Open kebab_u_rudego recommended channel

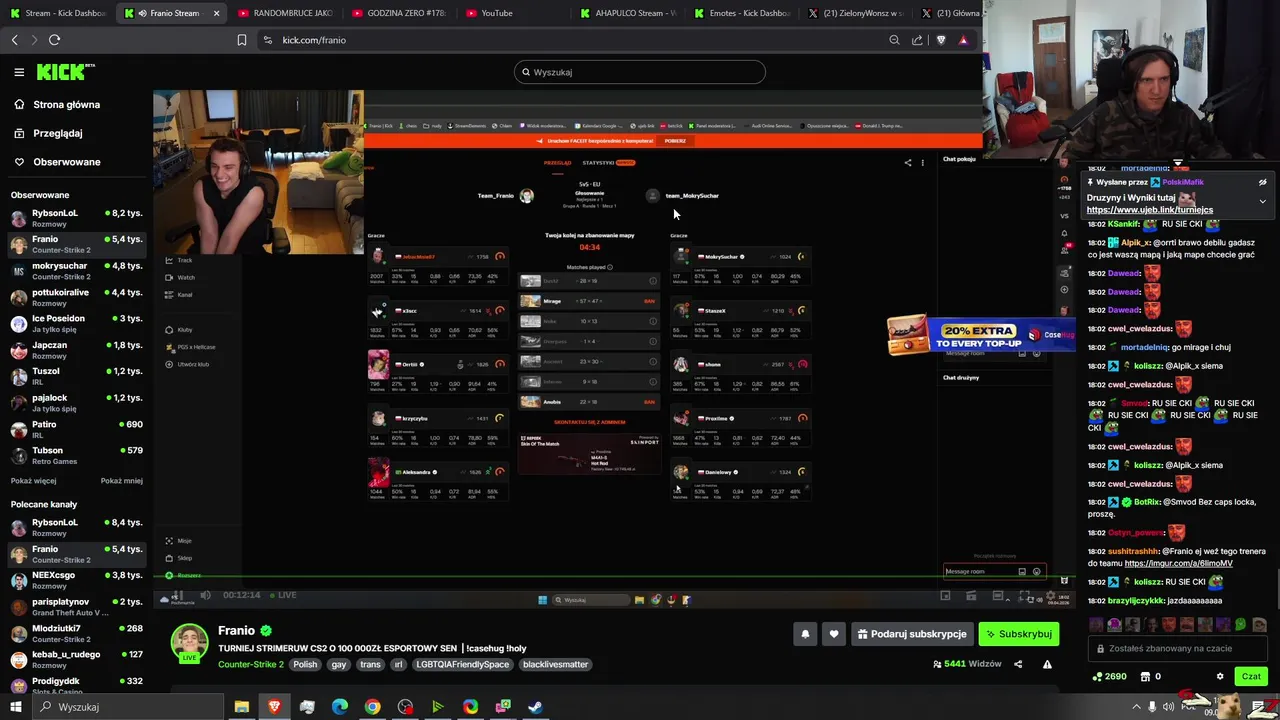click(x=76, y=660)
